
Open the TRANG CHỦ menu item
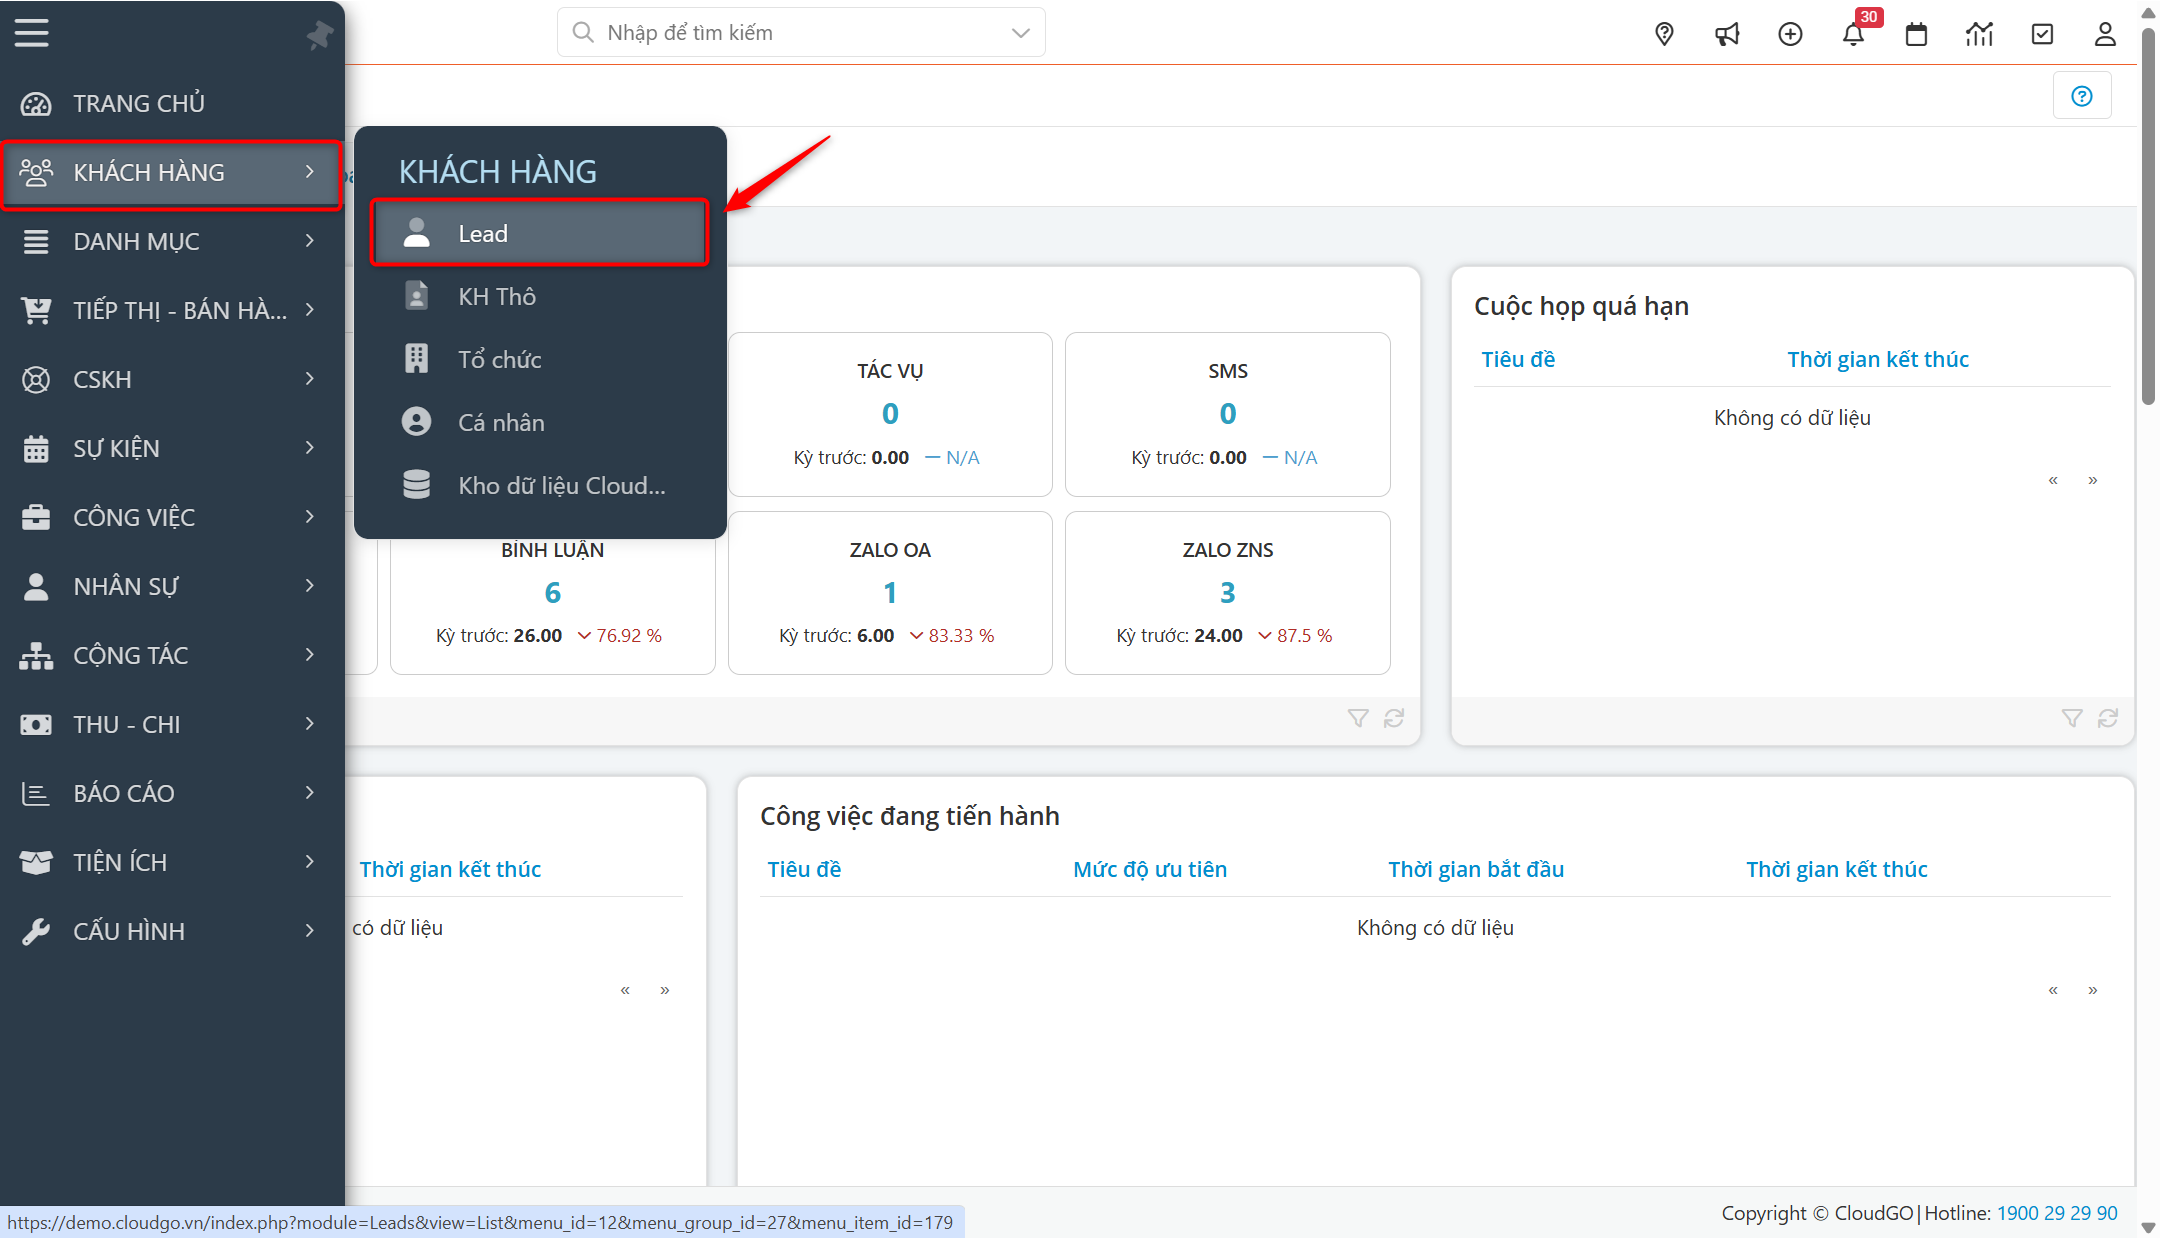click(x=139, y=103)
